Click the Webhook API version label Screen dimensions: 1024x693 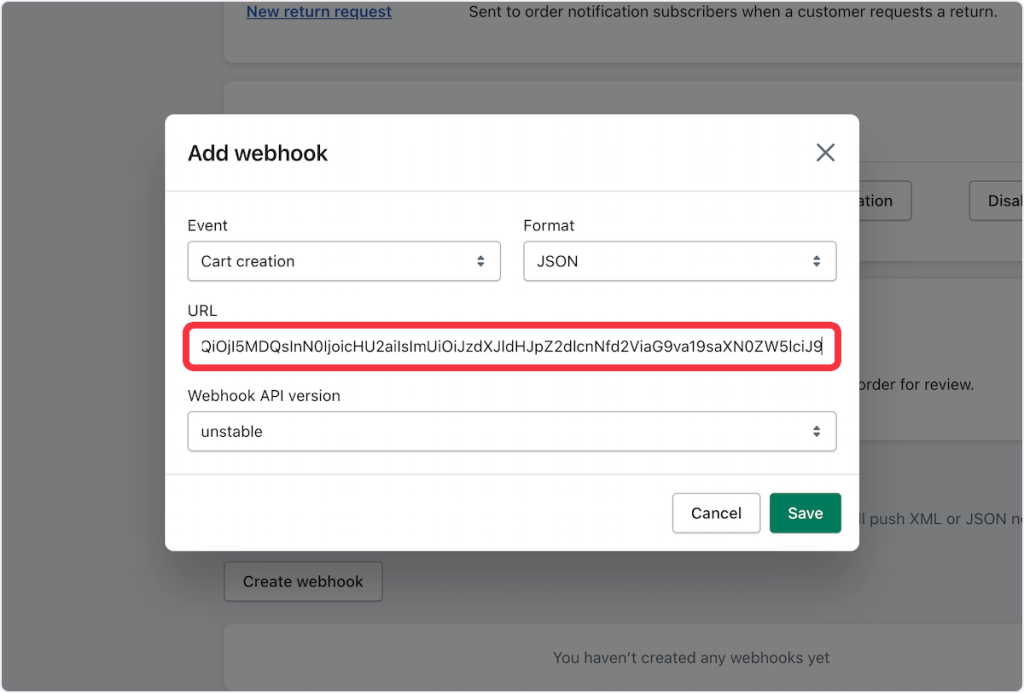click(264, 395)
